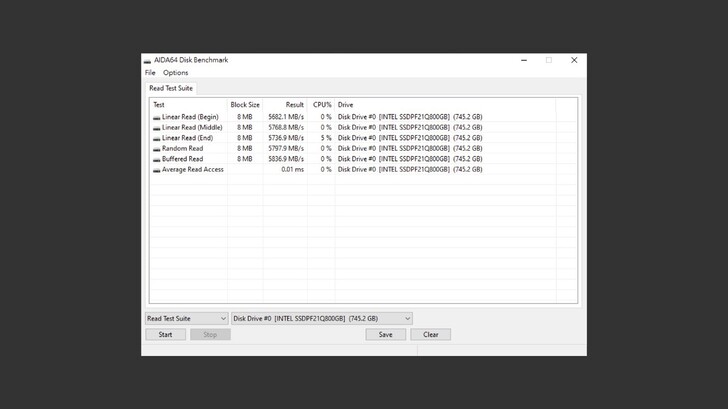Sort by the Result column header

pyautogui.click(x=294, y=104)
